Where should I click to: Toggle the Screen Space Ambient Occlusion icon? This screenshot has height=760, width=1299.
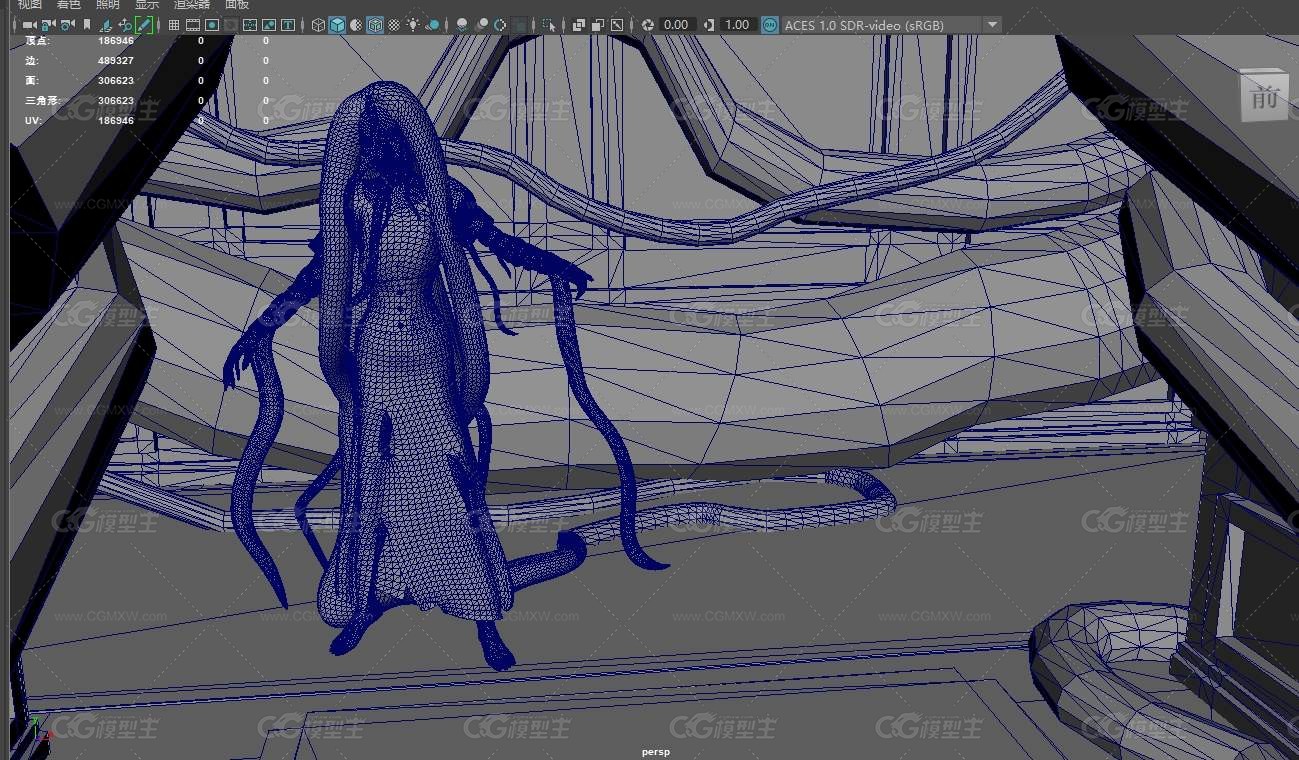pos(461,25)
